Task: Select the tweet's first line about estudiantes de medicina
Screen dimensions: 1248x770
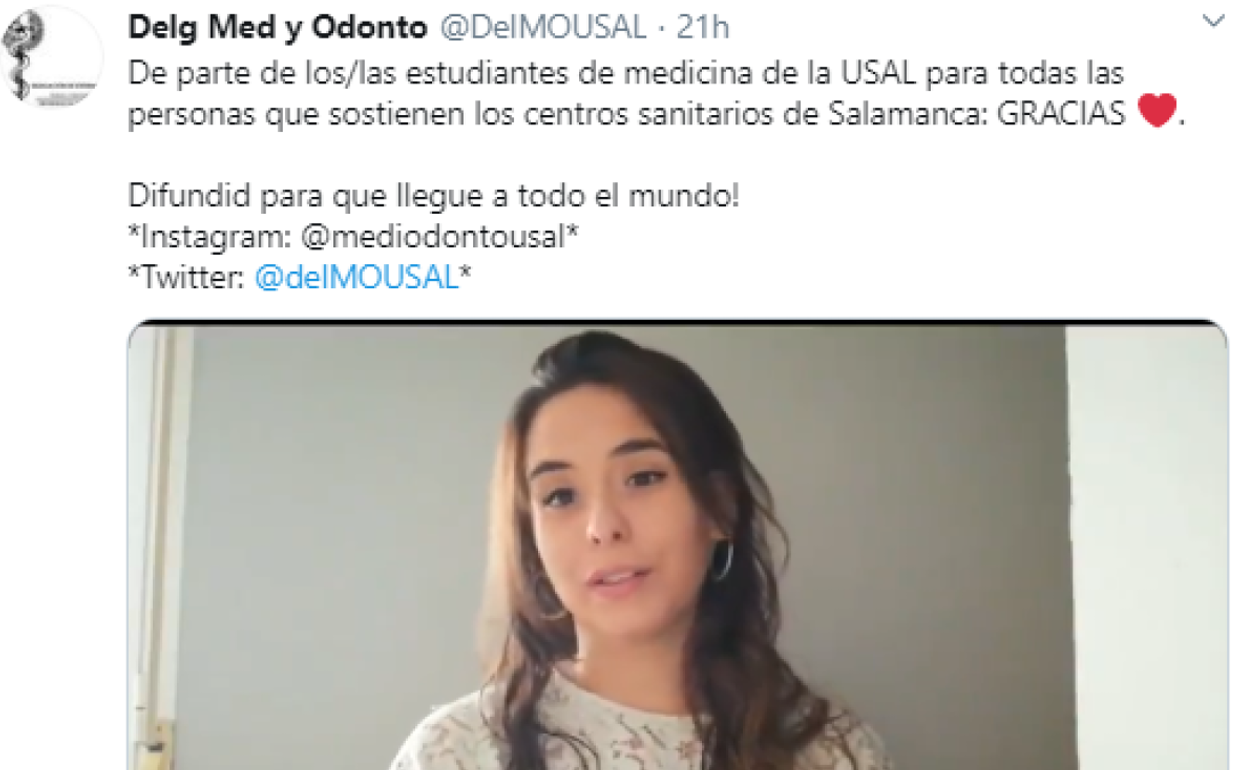Action: (626, 73)
